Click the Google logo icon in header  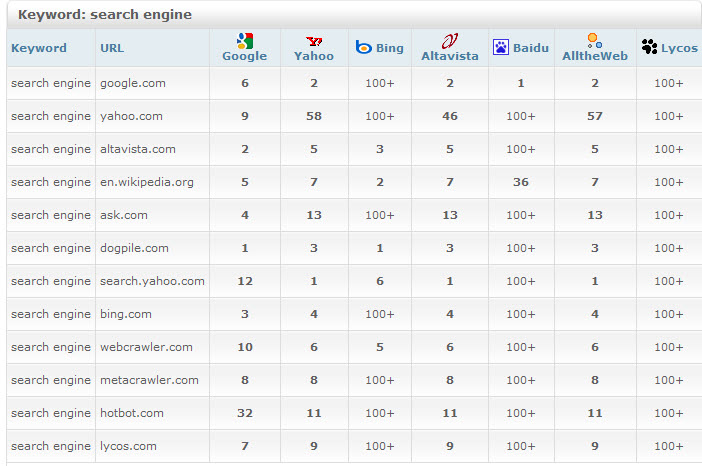245,41
